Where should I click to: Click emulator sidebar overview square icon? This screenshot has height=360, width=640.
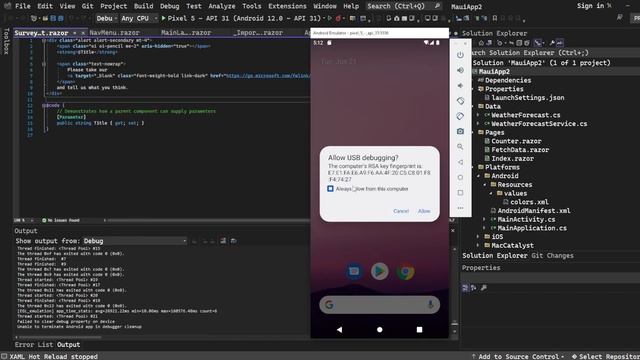point(460,193)
